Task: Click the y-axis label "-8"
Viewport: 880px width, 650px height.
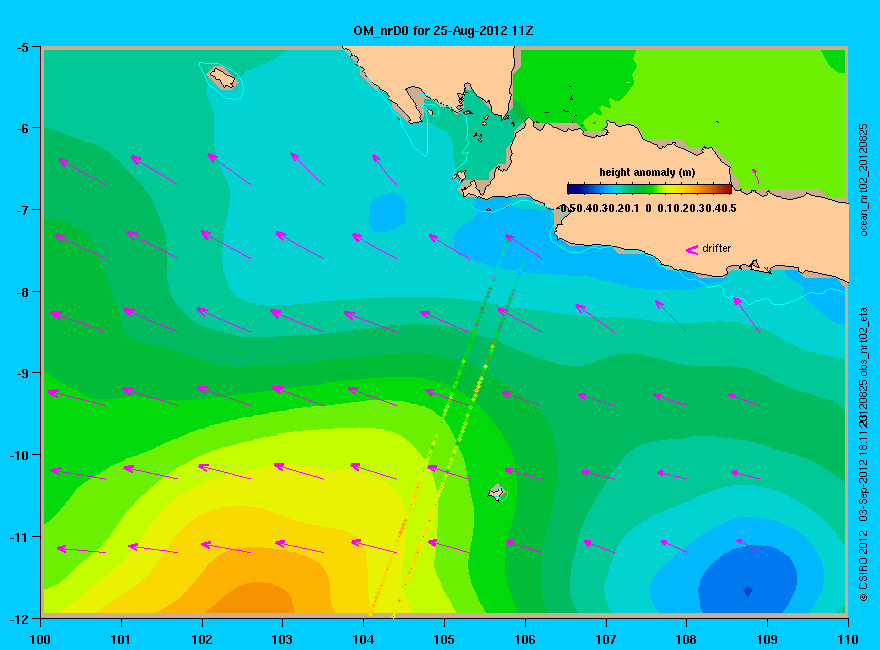Action: pyautogui.click(x=22, y=292)
